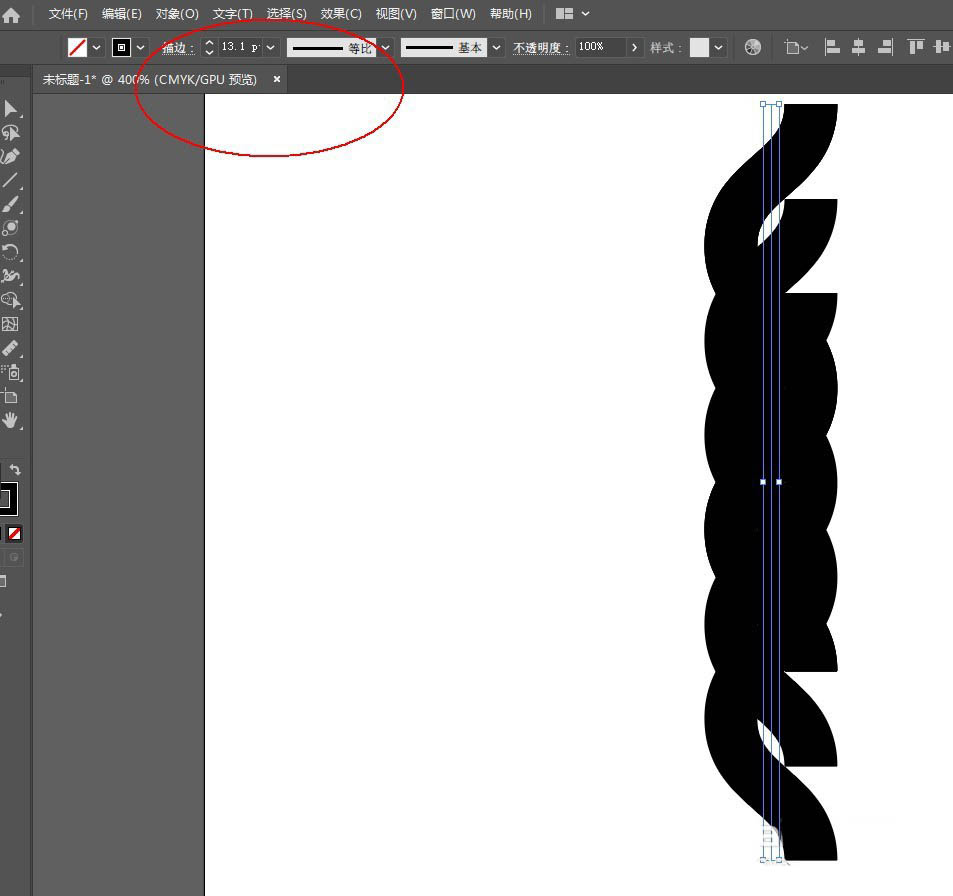Select the Hand tool
The image size is (953, 896).
10,420
